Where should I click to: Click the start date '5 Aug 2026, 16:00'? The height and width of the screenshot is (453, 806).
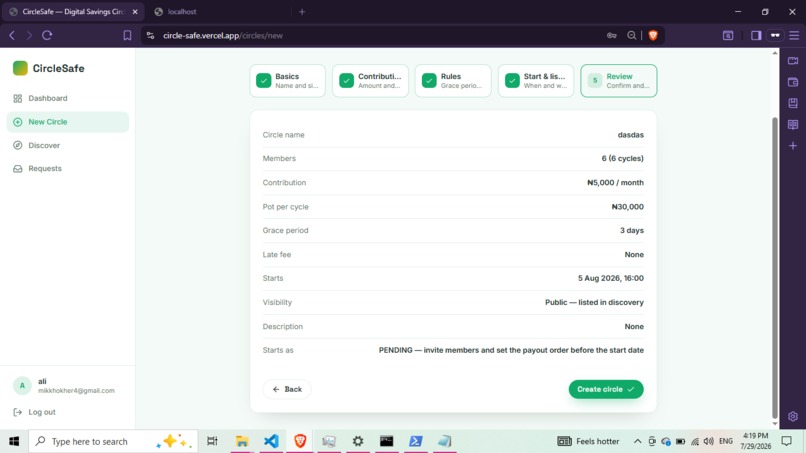tap(611, 278)
